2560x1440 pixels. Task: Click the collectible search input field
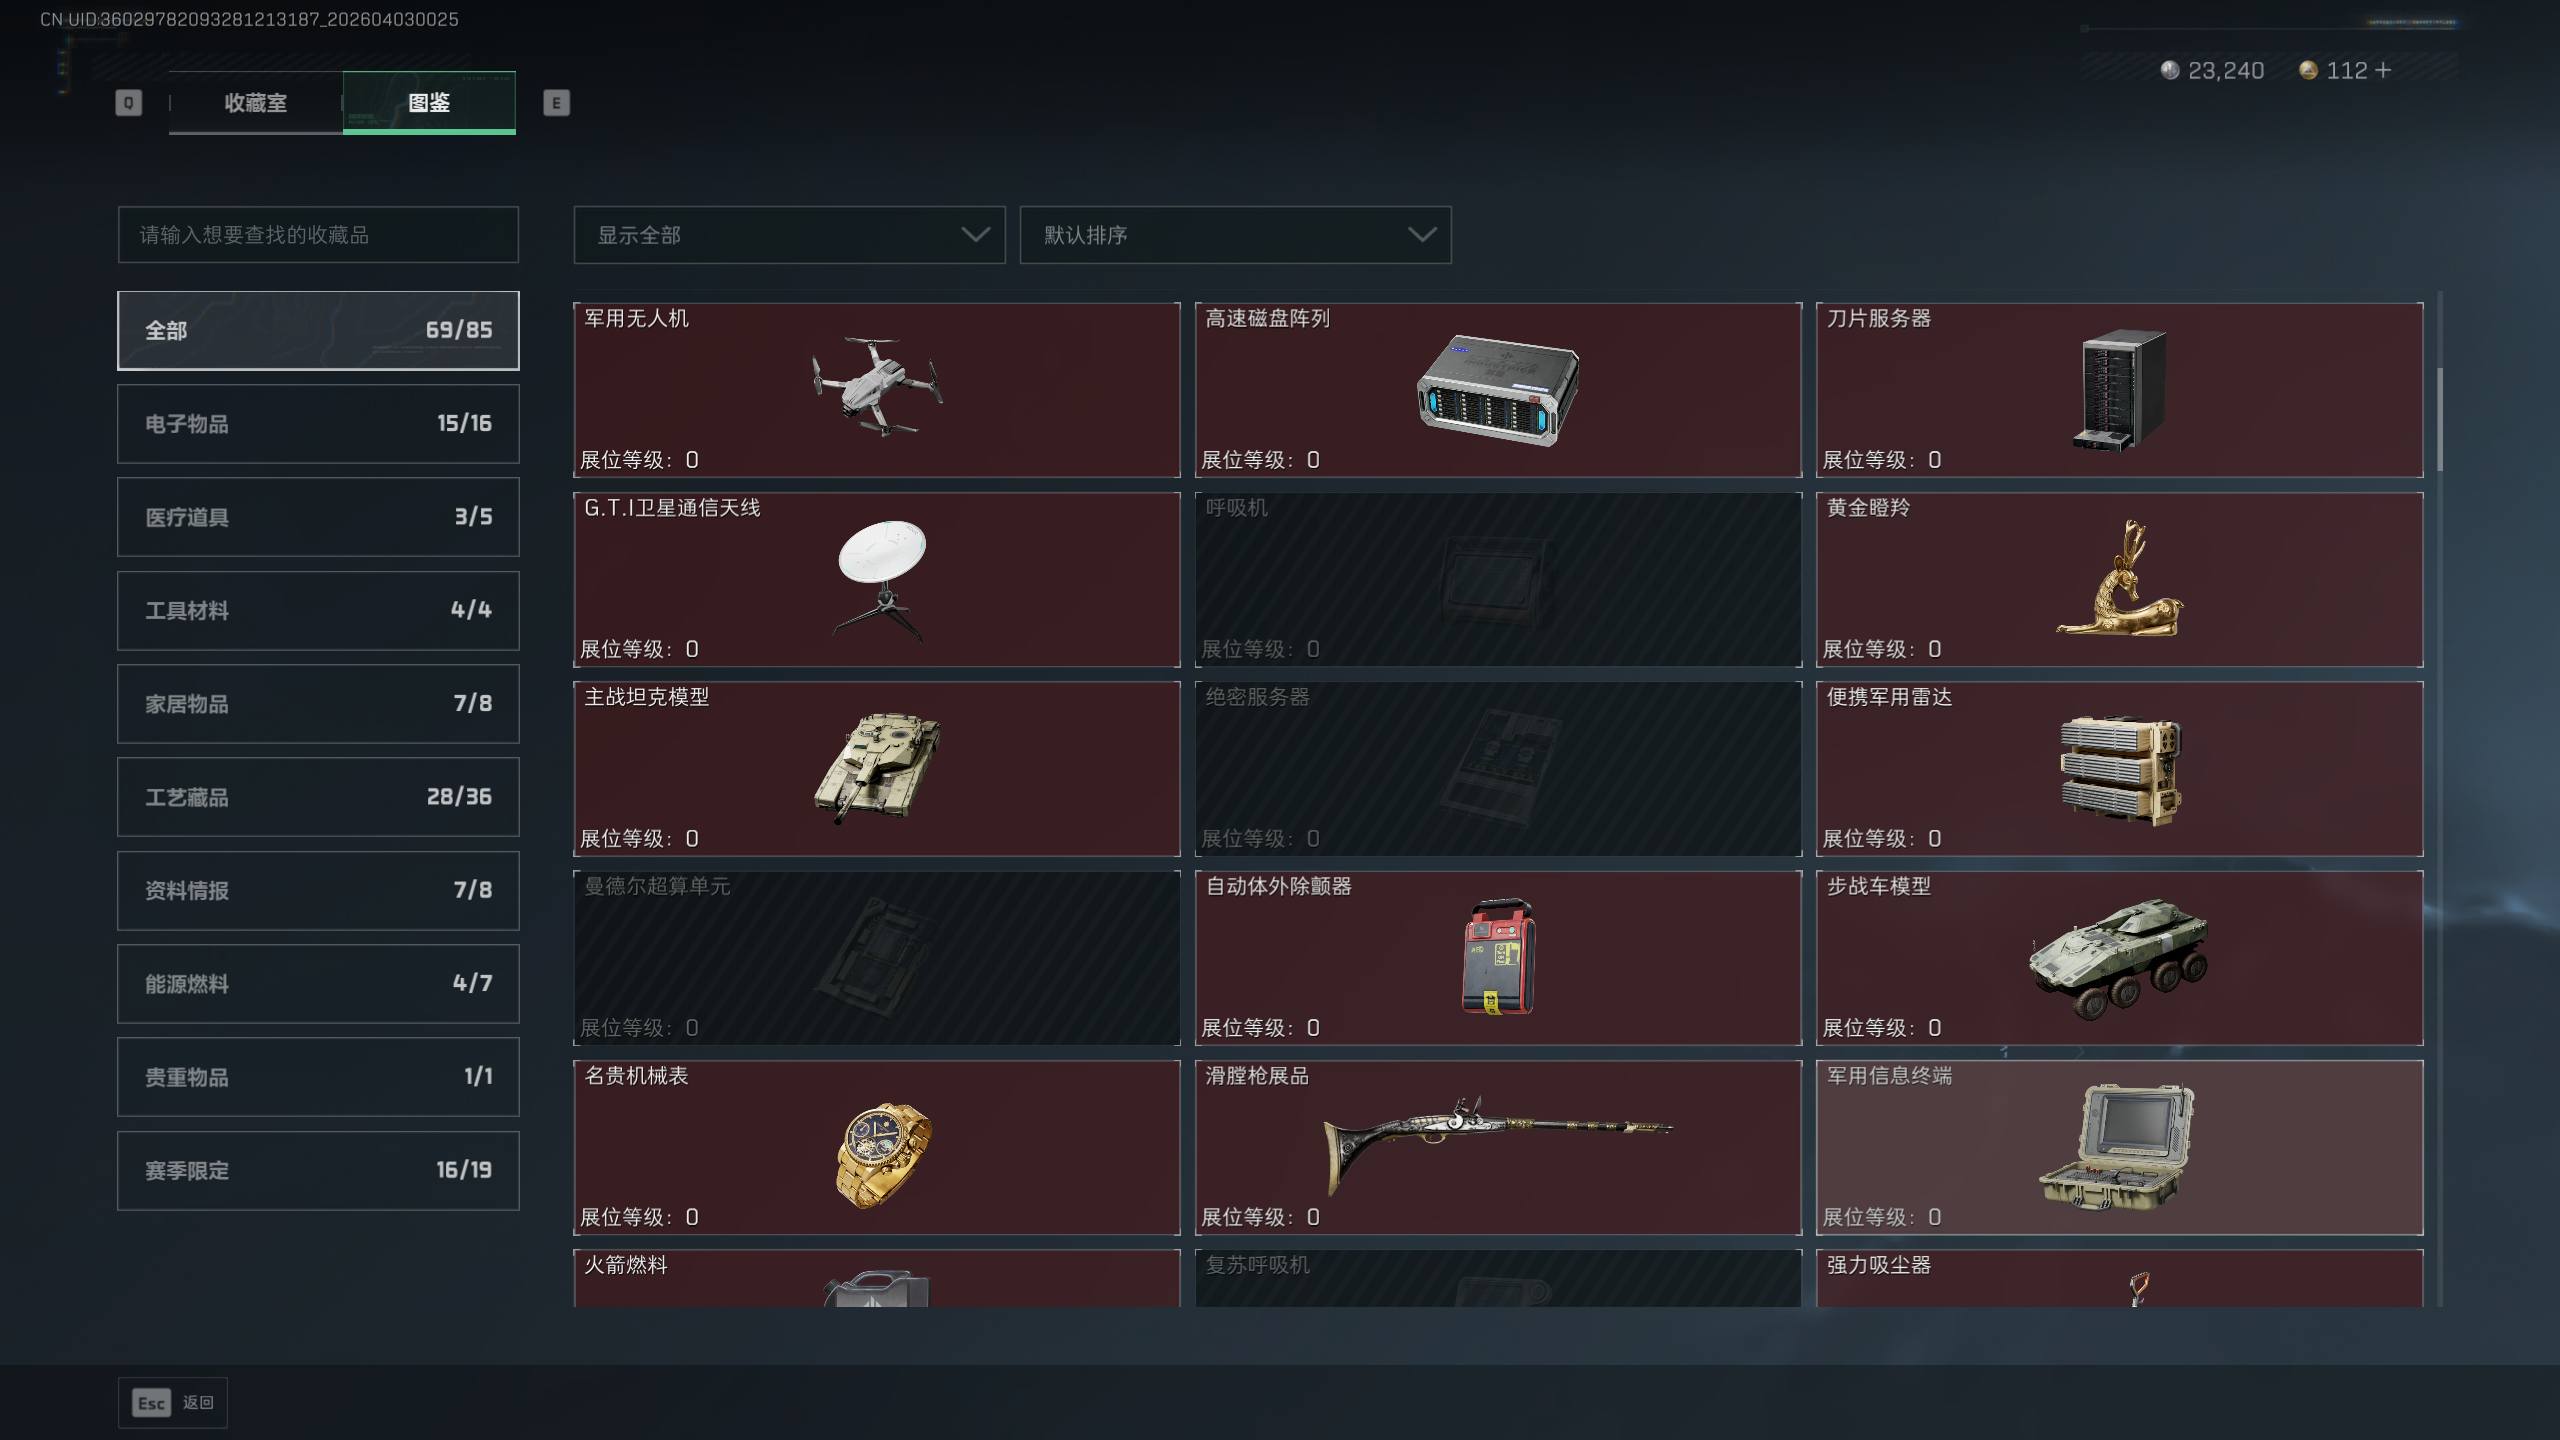[x=318, y=235]
